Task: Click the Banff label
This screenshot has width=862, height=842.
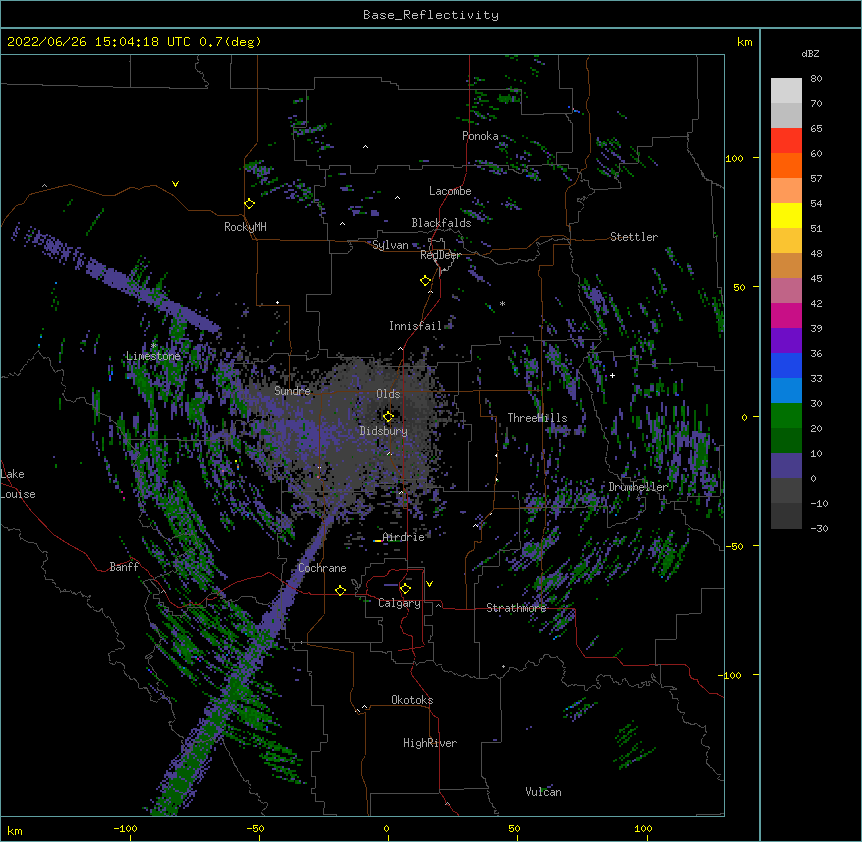Action: (x=124, y=567)
